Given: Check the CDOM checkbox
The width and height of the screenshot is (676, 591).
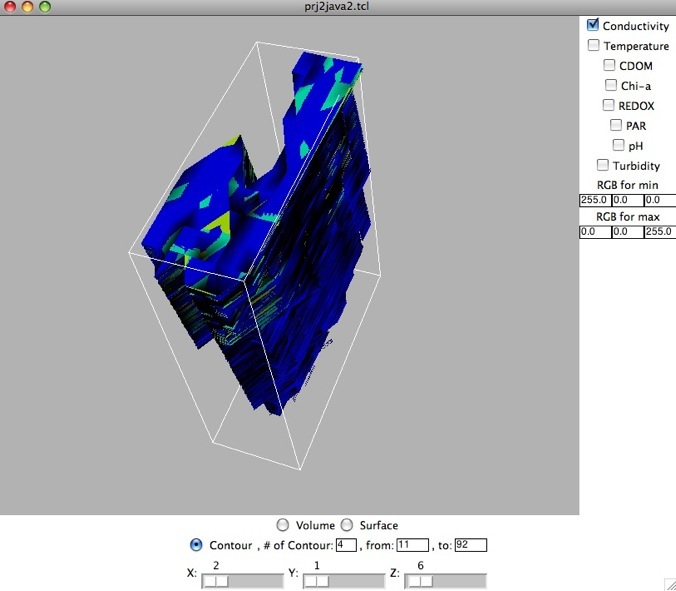Looking at the screenshot, I should 609,65.
